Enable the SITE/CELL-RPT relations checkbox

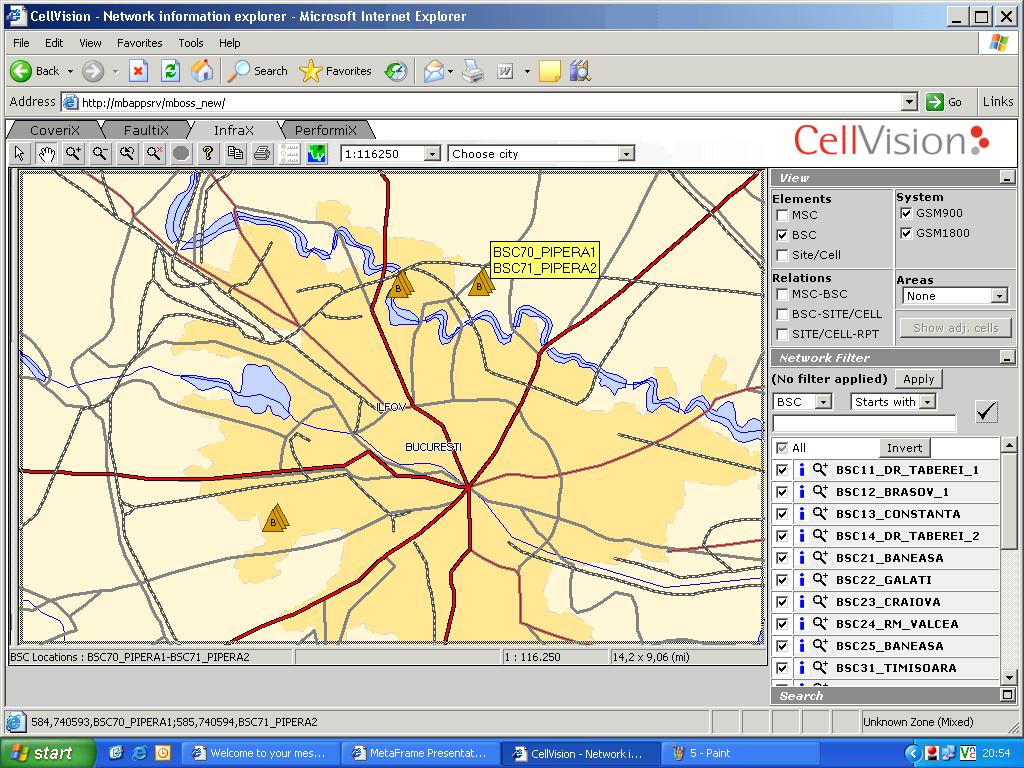click(x=782, y=334)
